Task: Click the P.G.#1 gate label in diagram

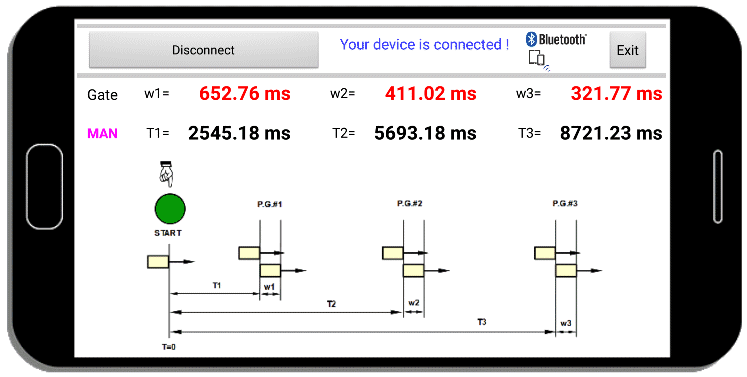Action: (x=270, y=204)
